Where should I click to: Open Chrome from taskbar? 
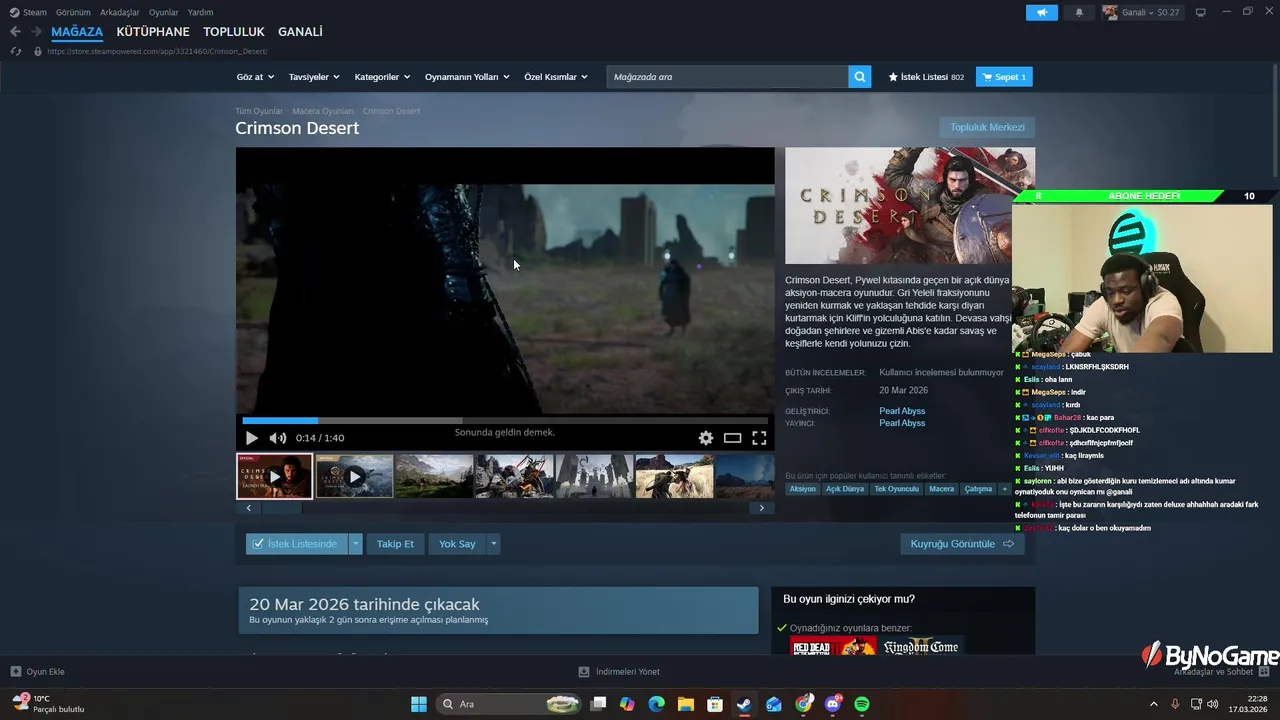(x=804, y=704)
